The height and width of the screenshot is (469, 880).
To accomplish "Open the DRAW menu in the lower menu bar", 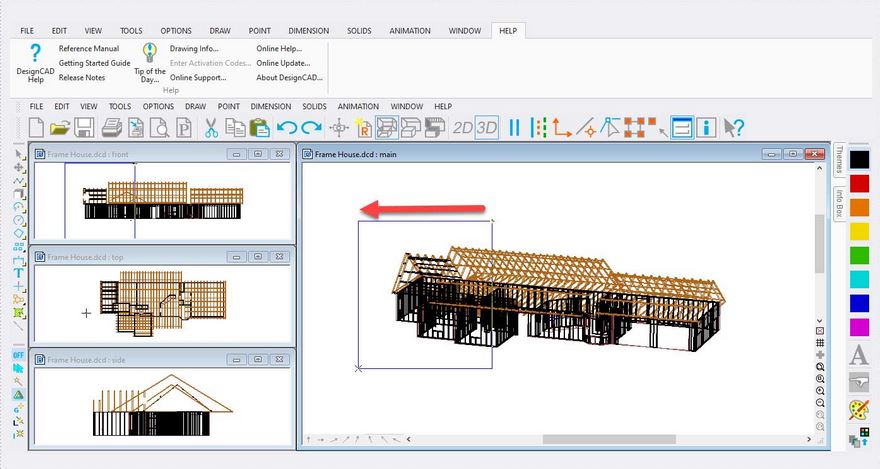I will click(x=195, y=106).
